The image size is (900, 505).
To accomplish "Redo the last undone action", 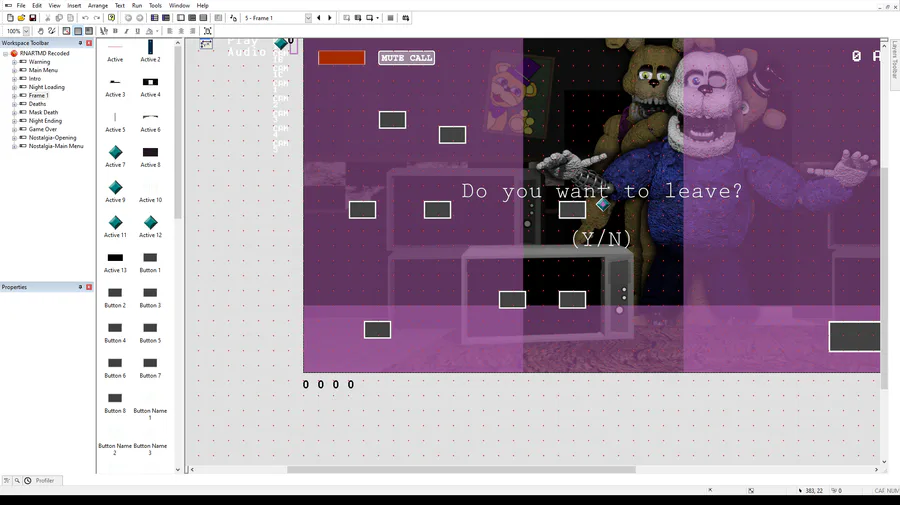I will click(97, 18).
